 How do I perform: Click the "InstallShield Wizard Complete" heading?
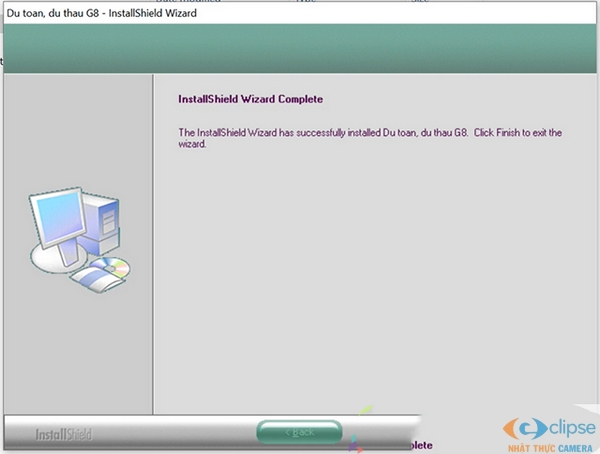[250, 100]
